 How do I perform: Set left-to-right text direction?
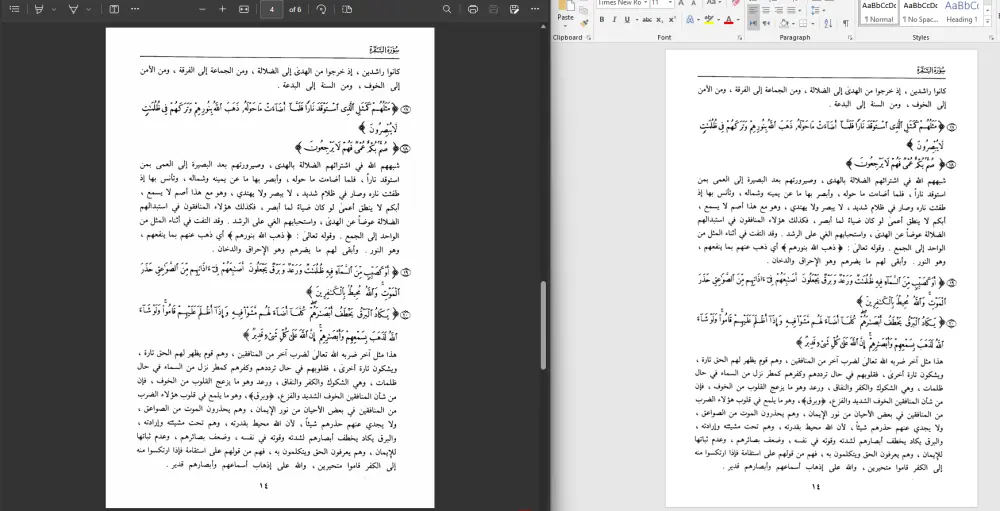pos(753,23)
